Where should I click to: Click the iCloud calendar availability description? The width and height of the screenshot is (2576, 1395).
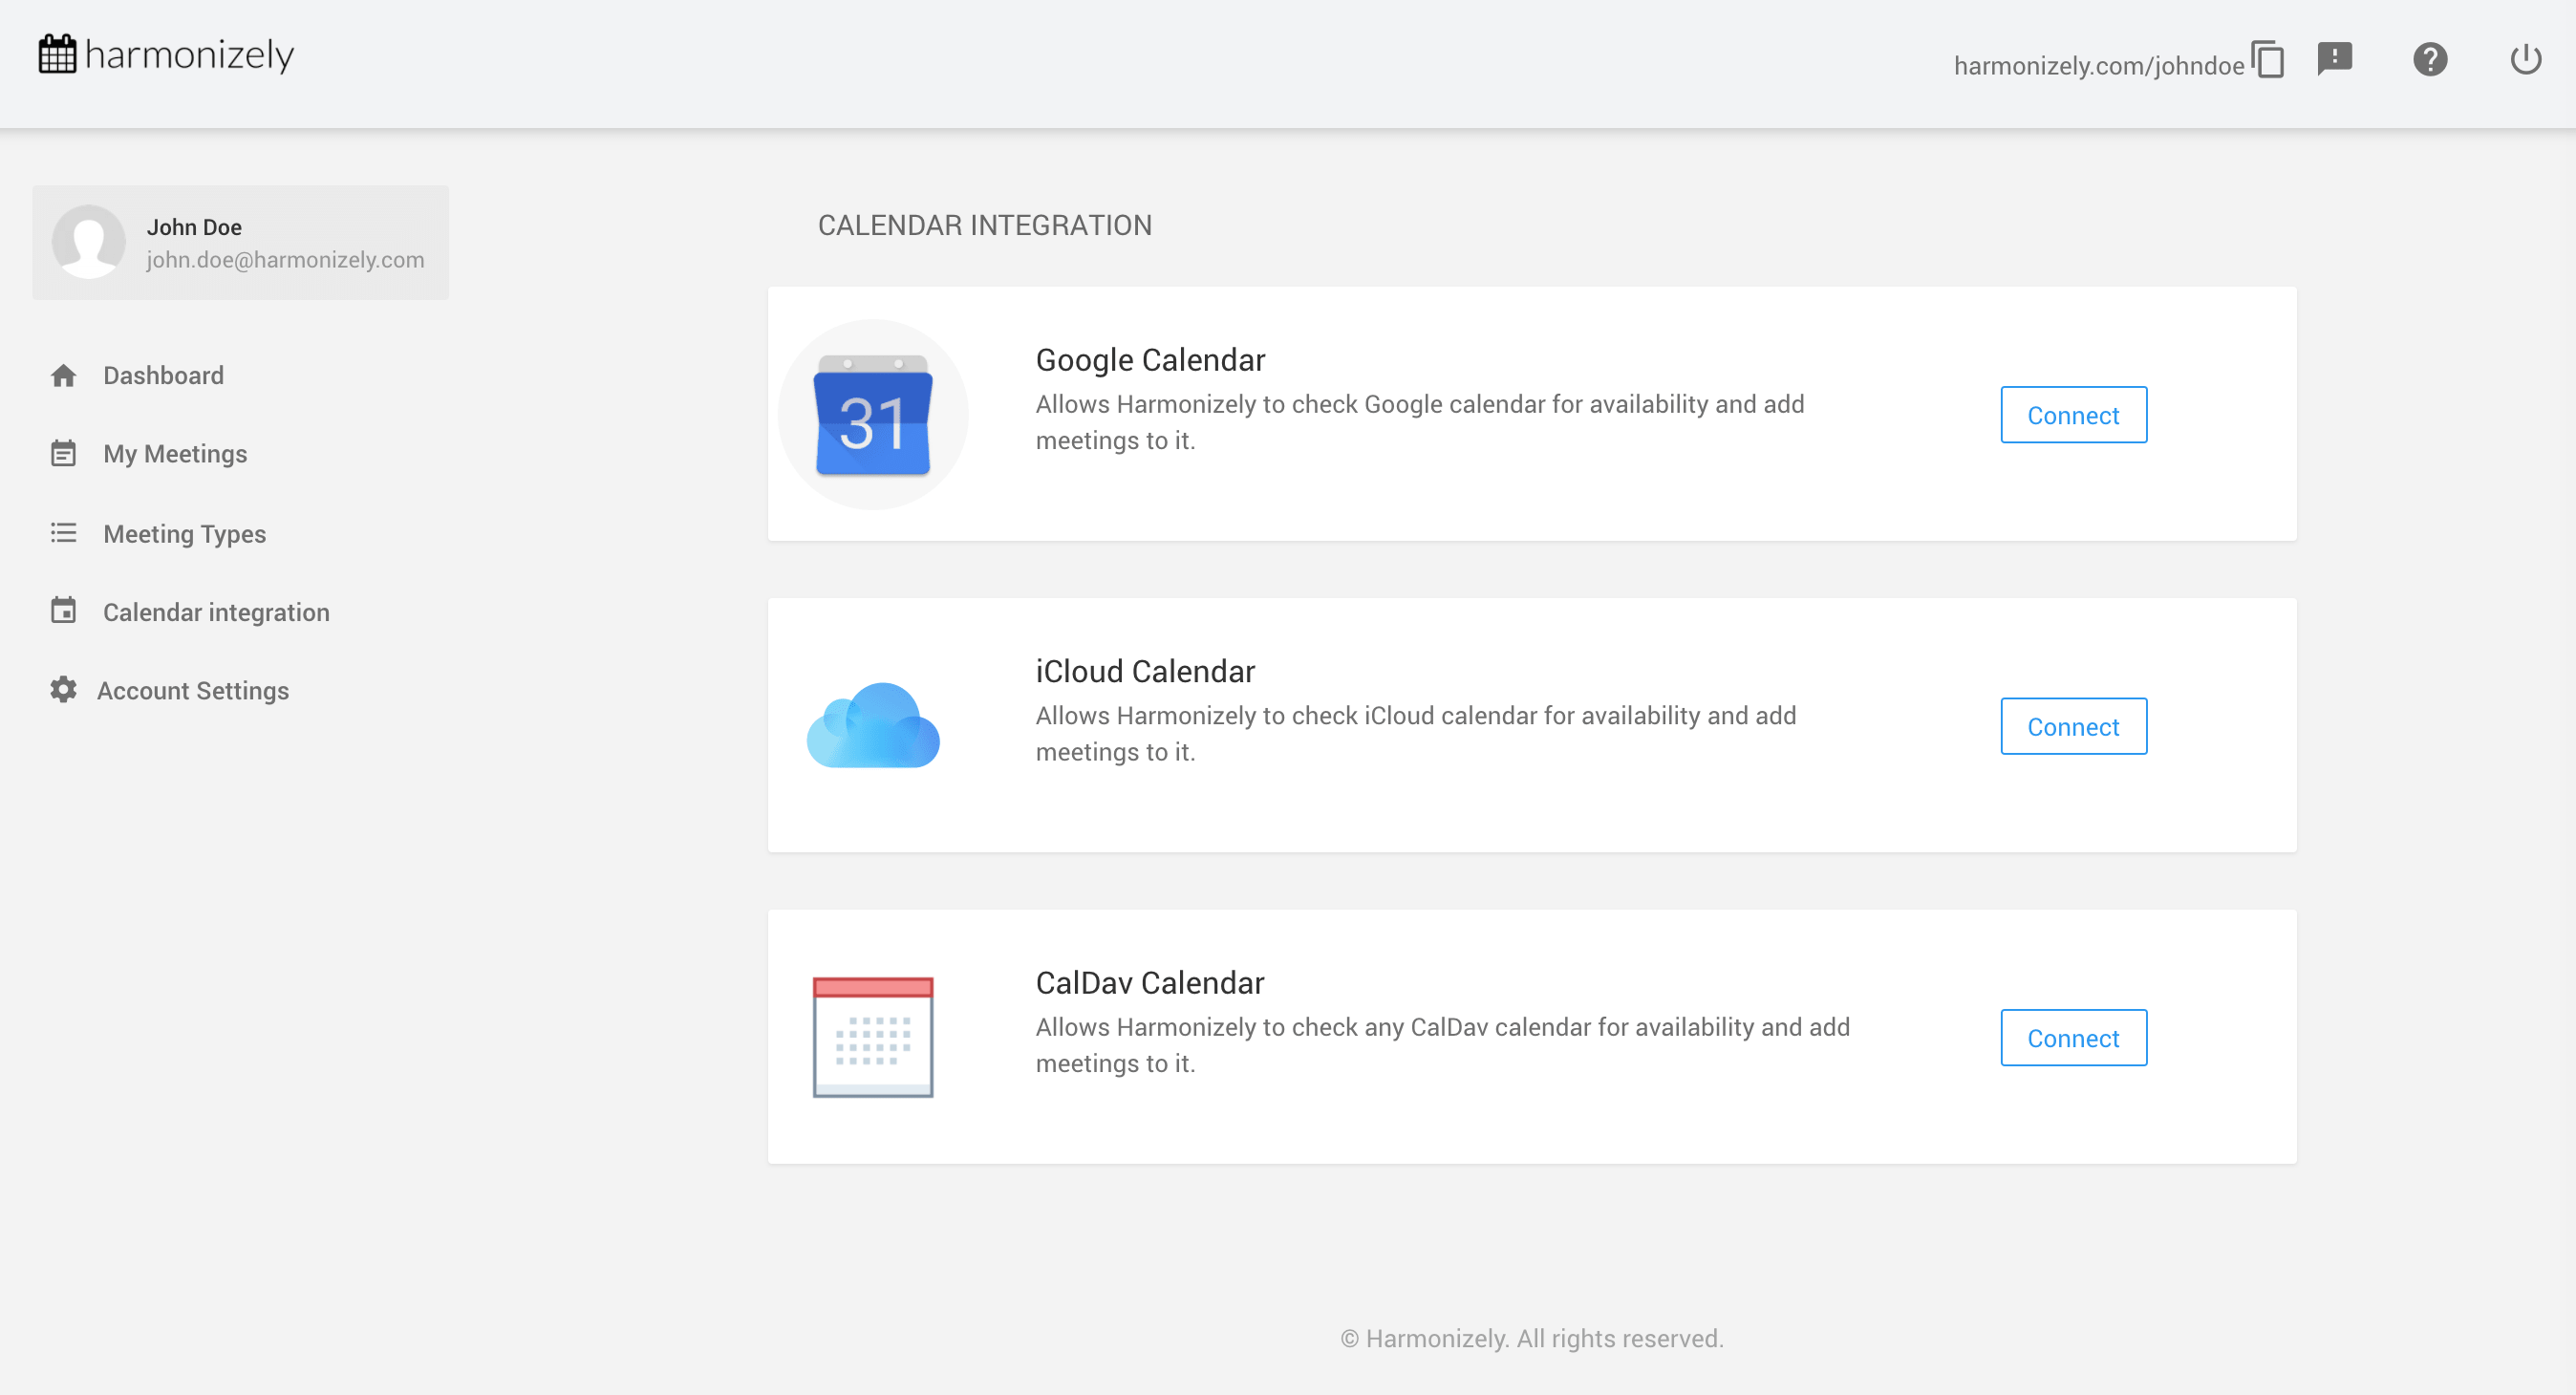point(1416,733)
